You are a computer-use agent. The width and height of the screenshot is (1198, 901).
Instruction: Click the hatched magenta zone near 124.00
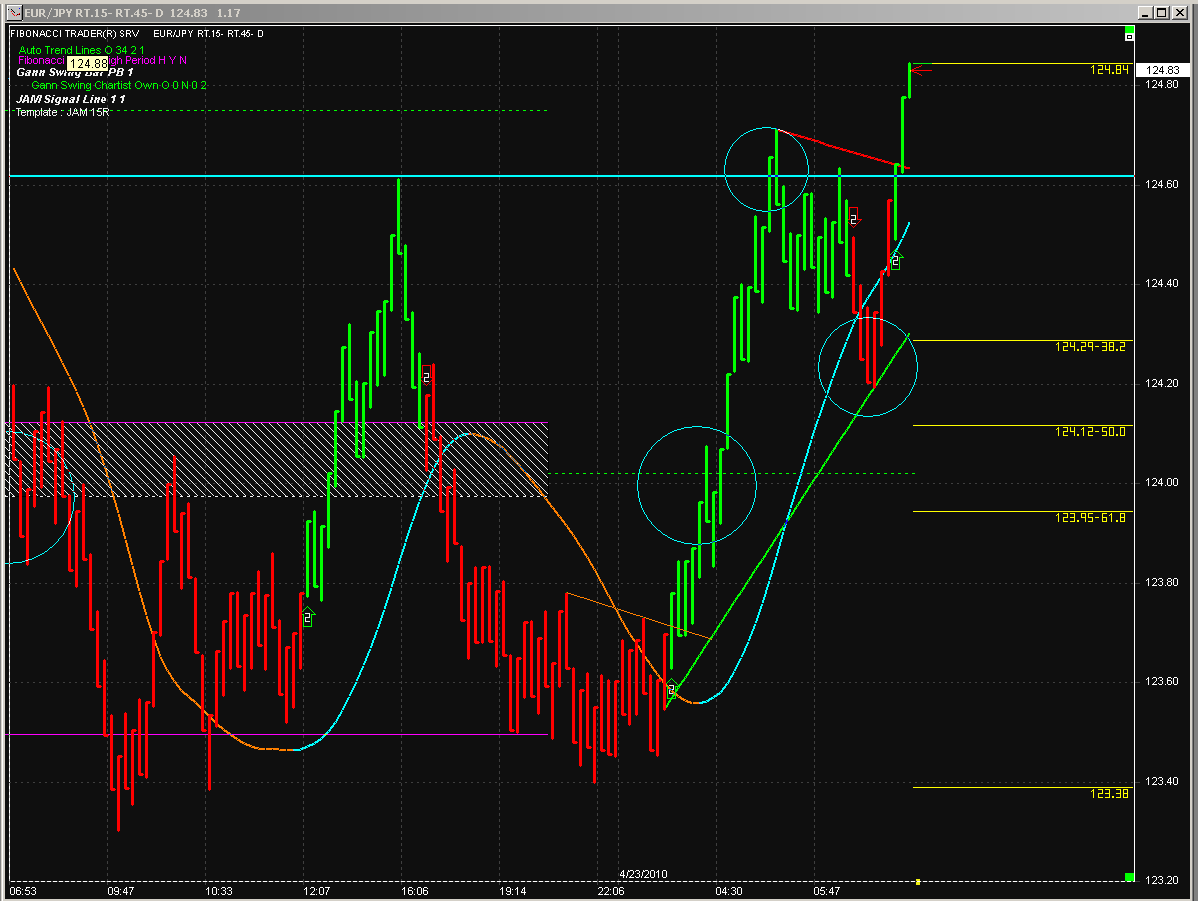click(x=277, y=459)
